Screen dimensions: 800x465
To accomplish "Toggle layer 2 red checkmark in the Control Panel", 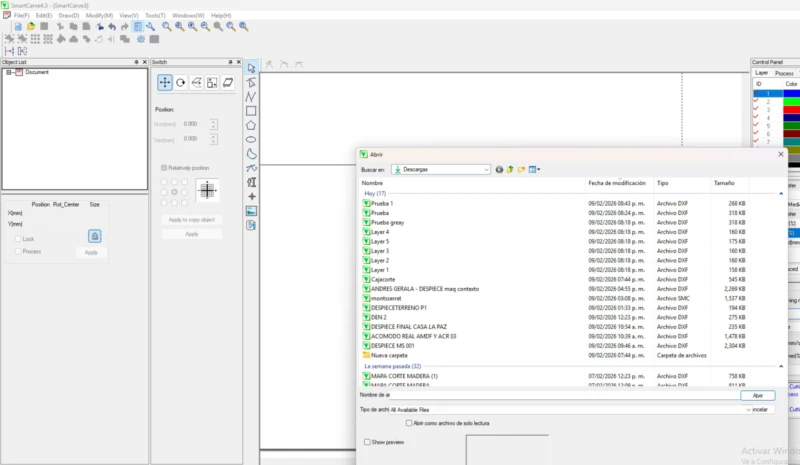I will pyautogui.click(x=756, y=102).
